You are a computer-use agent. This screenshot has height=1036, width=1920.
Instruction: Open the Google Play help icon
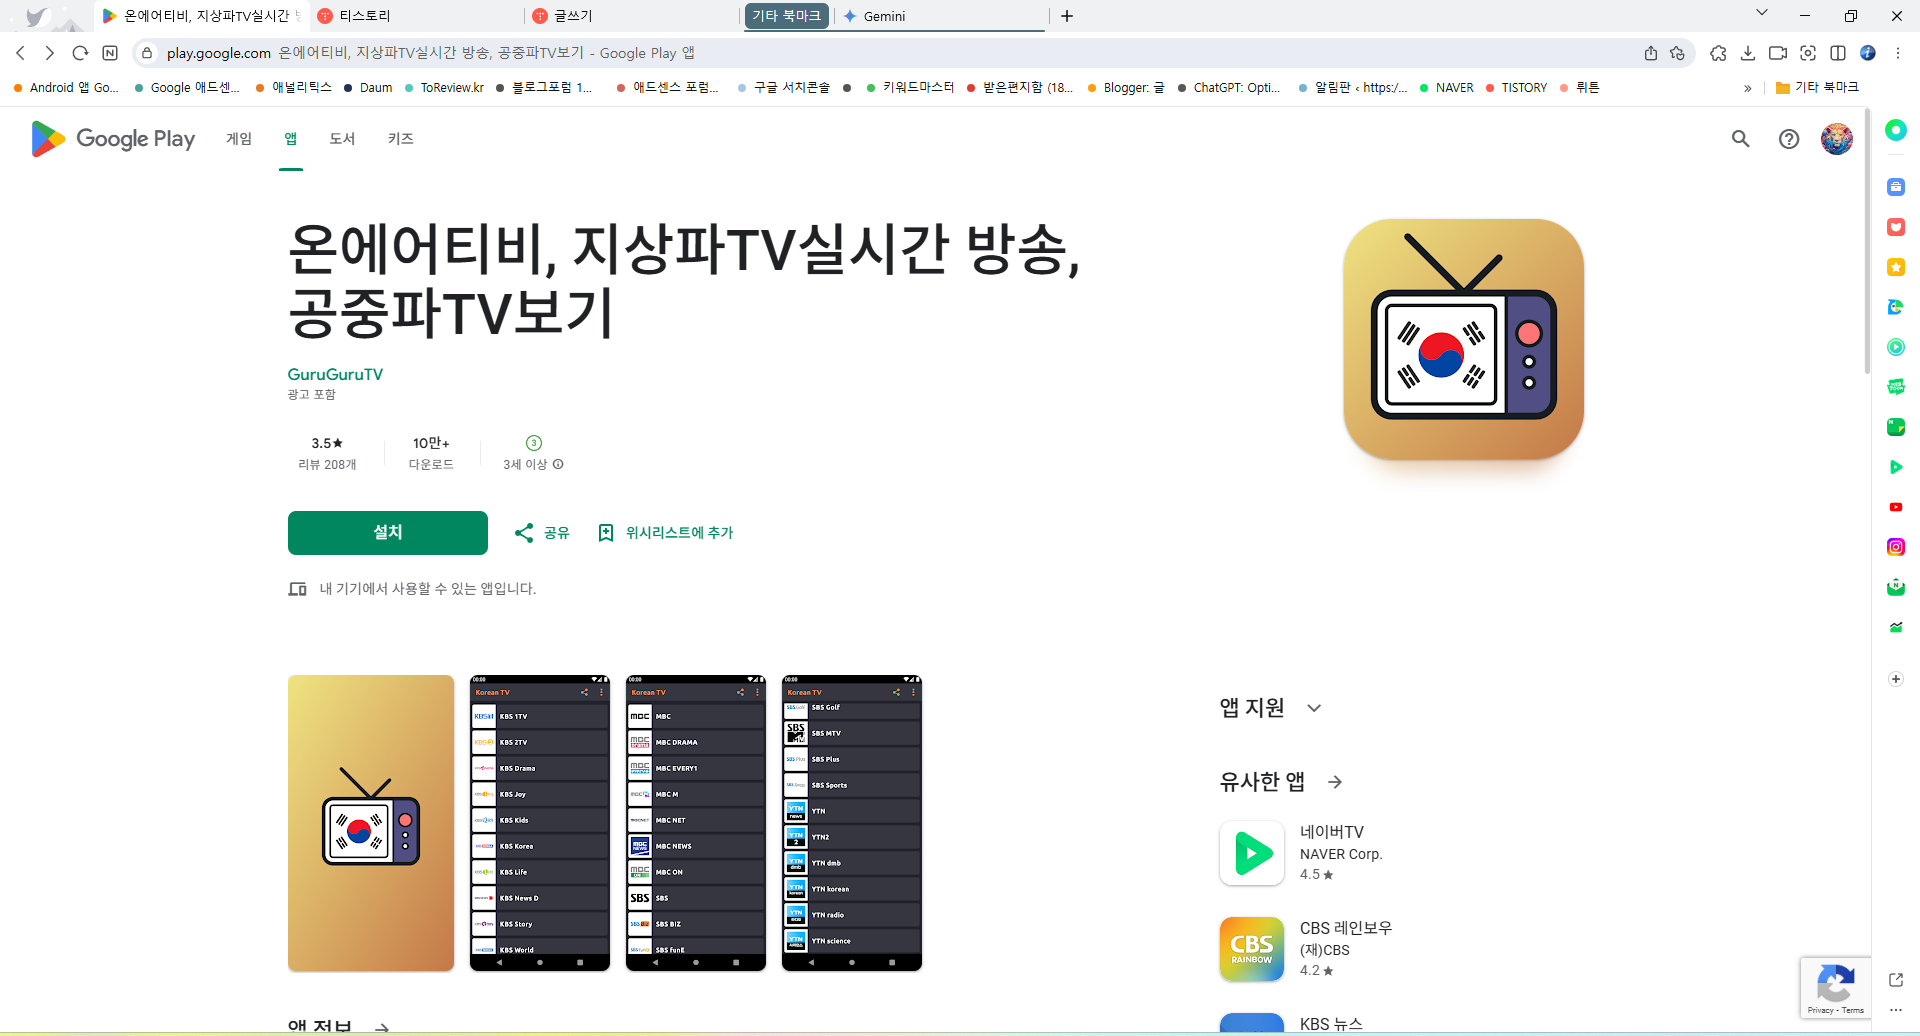[x=1789, y=139]
